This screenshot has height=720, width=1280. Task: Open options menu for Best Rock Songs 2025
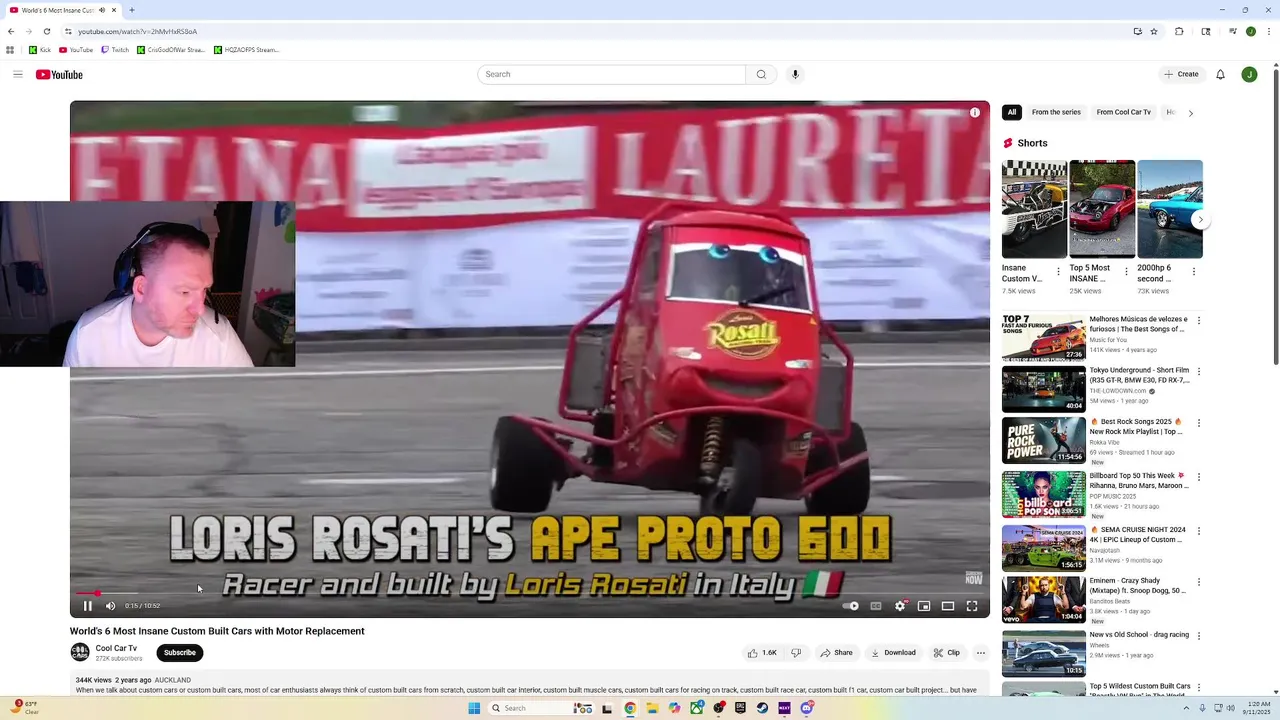1199,423
